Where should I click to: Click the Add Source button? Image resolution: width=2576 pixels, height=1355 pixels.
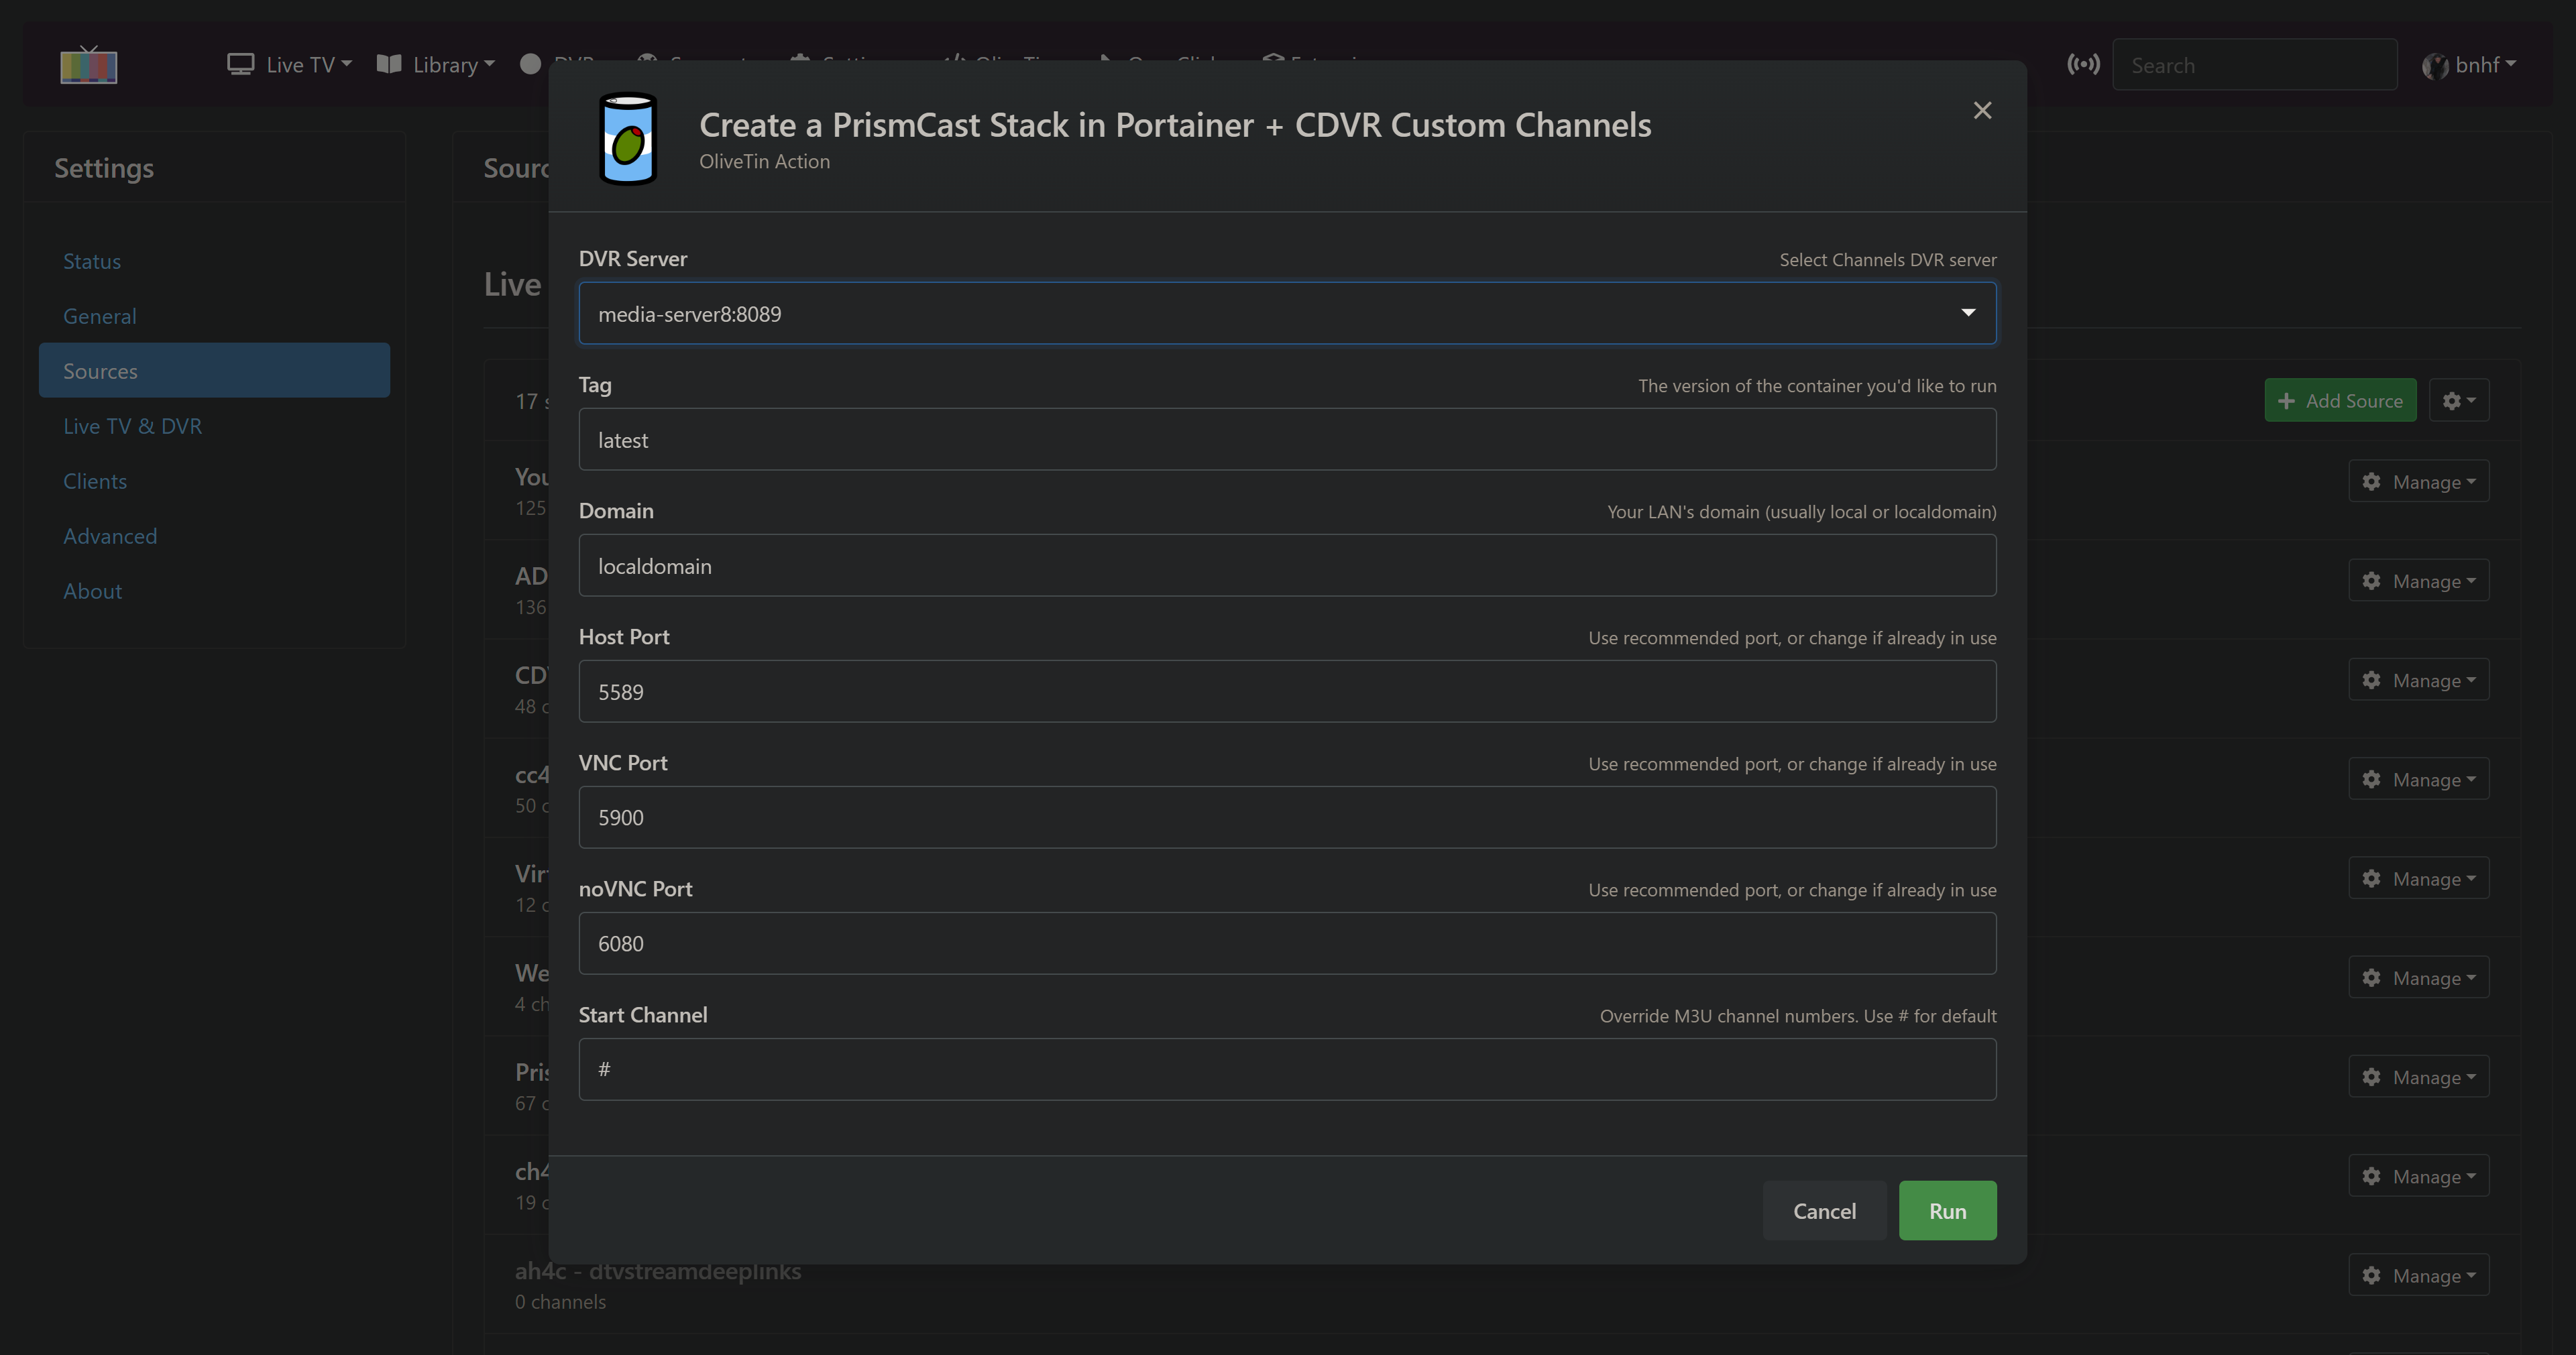(x=2340, y=401)
